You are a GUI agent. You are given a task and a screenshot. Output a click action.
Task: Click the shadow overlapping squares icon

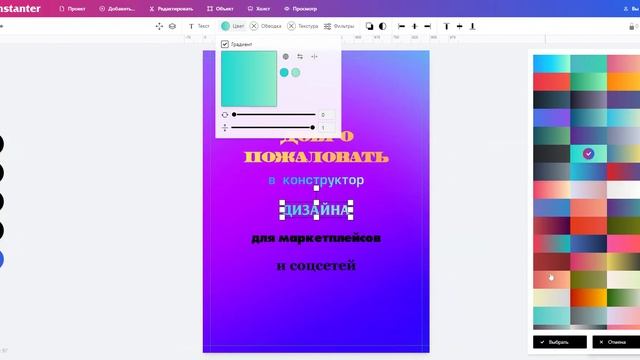pos(369,26)
